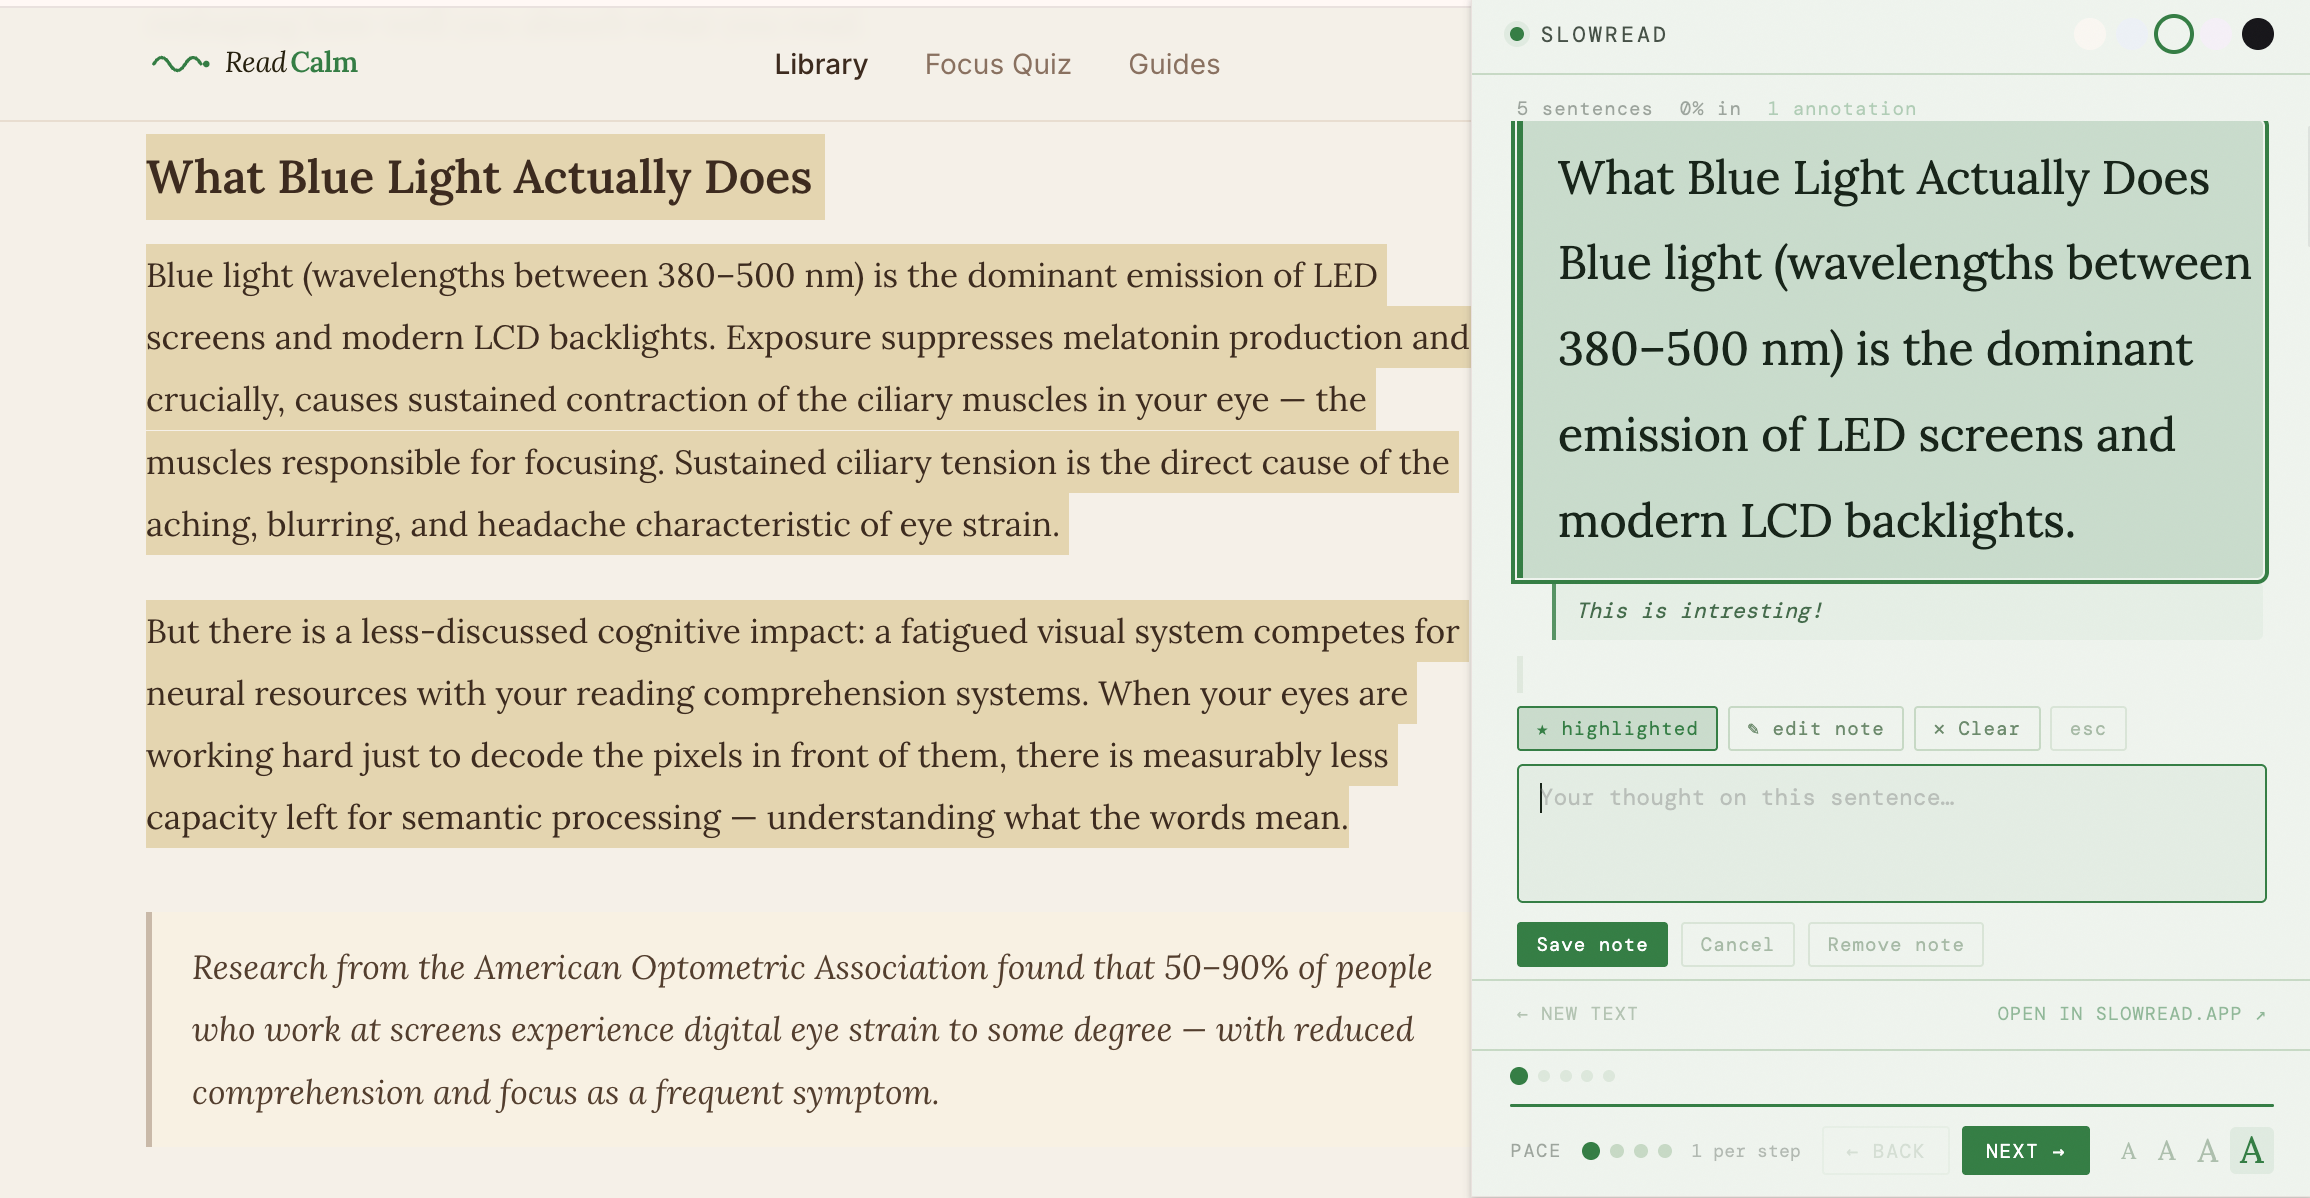Click the thought note text area
This screenshot has height=1198, width=2310.
(1890, 833)
